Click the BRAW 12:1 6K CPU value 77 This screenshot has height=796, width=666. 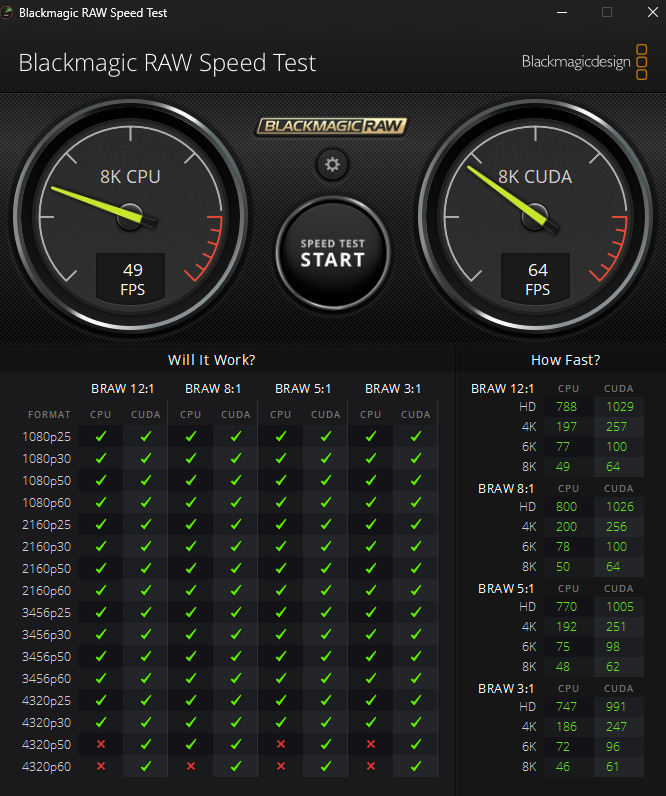562,447
